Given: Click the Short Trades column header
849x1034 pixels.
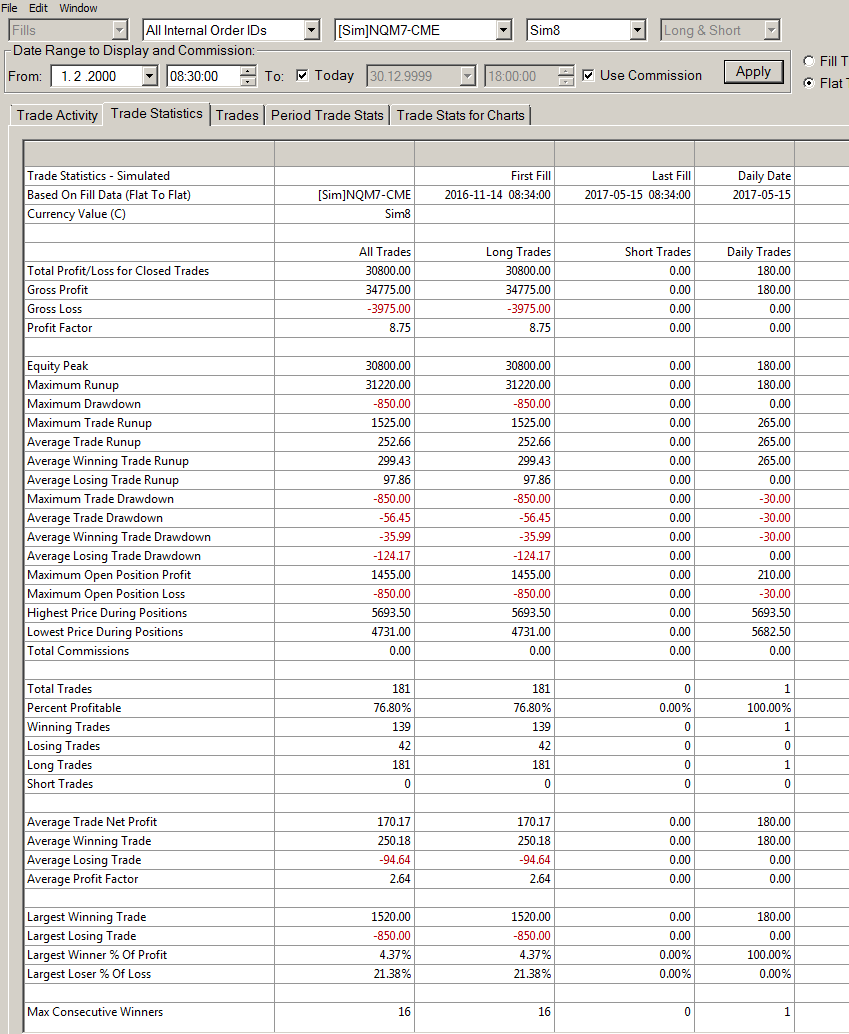Looking at the screenshot, I should (658, 252).
